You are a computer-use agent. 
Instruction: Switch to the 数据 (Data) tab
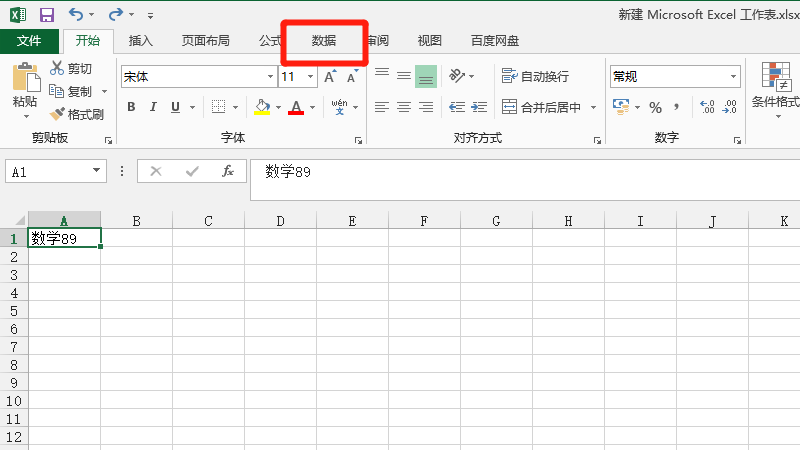pos(324,41)
